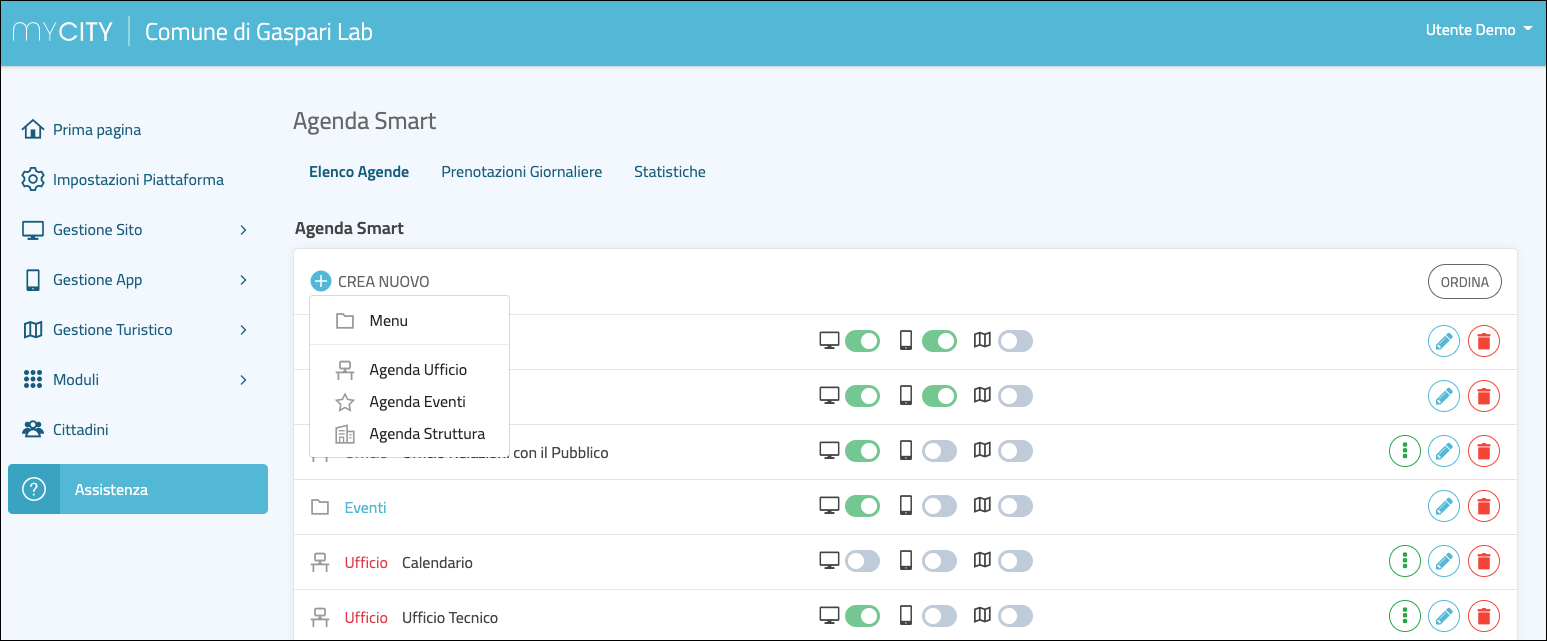
Task: Click the edit pencil icon on Eventi row
Action: coord(1443,507)
